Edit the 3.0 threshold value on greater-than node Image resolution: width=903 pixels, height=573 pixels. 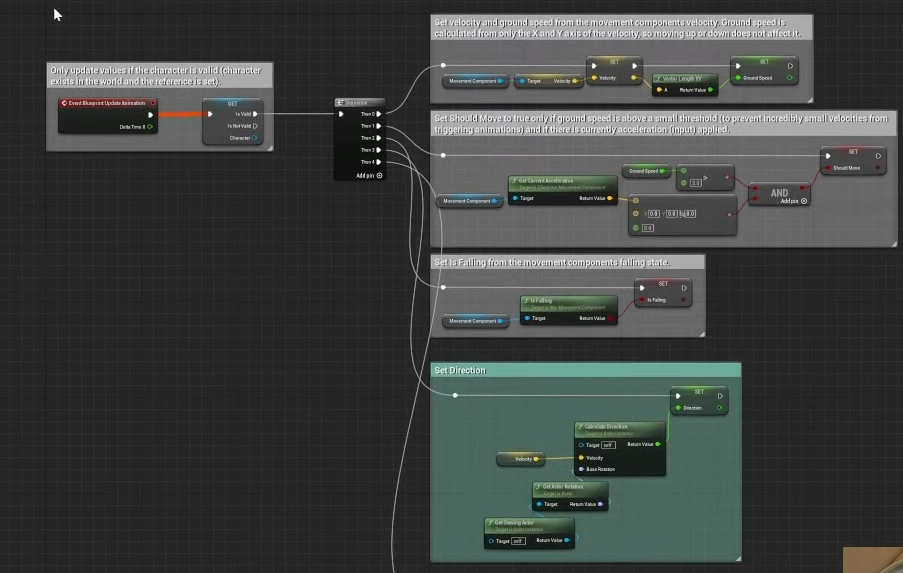(696, 183)
